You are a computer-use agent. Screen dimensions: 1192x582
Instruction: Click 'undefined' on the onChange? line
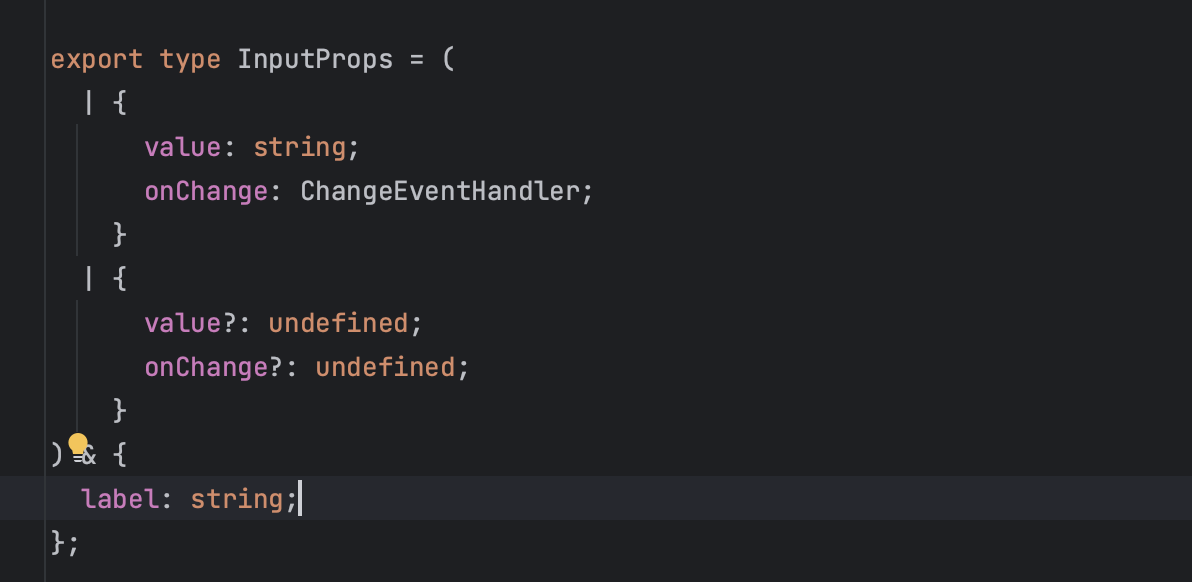(385, 368)
